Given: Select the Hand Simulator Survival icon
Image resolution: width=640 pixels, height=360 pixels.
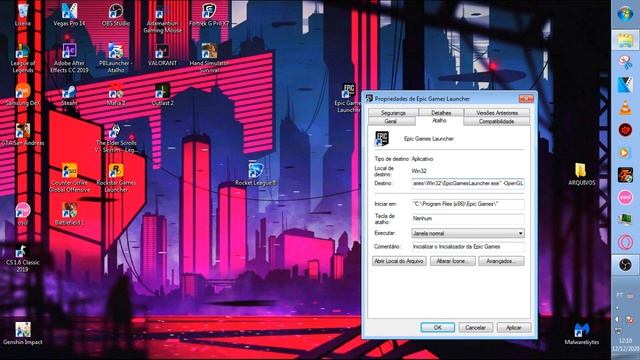Looking at the screenshot, I should pos(209,58).
